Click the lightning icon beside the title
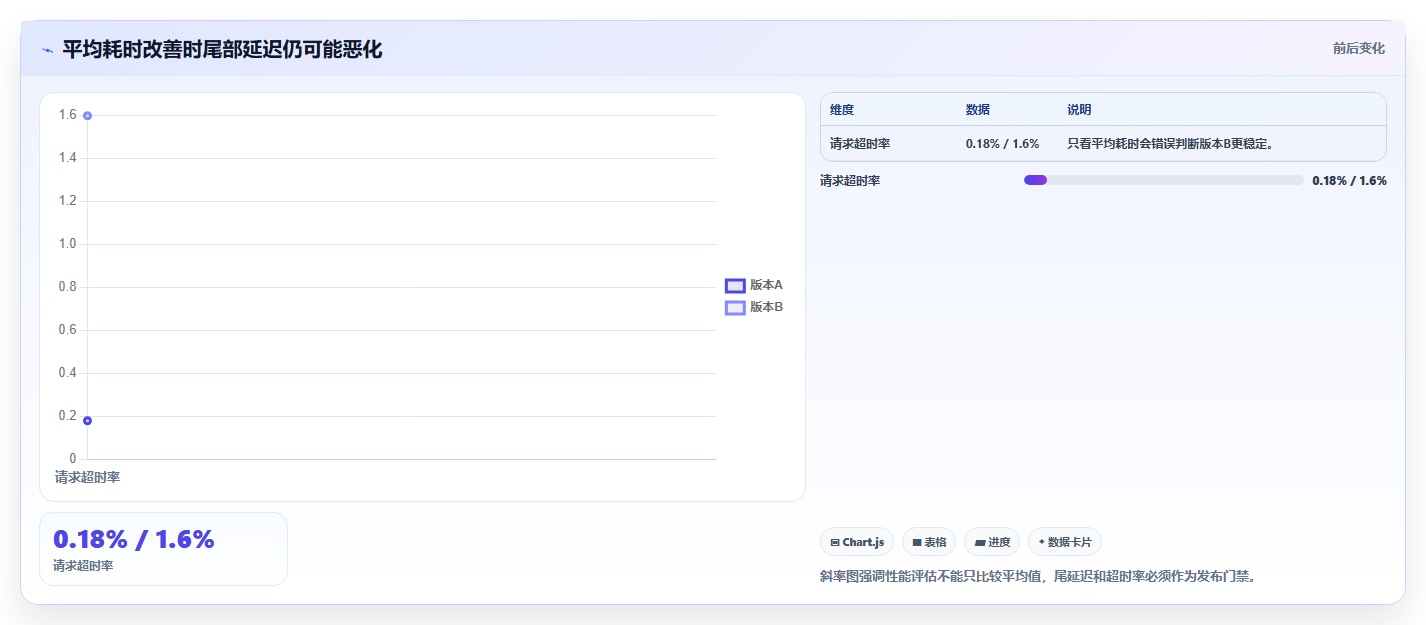Screen dimensions: 1426x625 [47, 50]
